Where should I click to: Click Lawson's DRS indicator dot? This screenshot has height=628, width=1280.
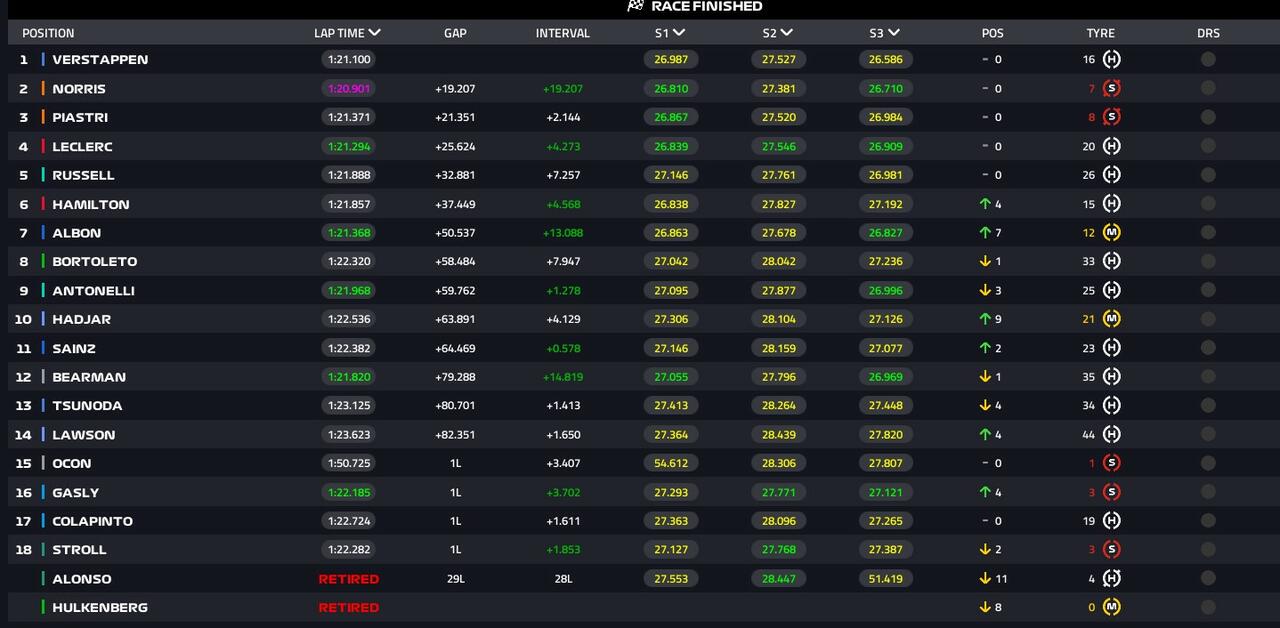[1208, 434]
